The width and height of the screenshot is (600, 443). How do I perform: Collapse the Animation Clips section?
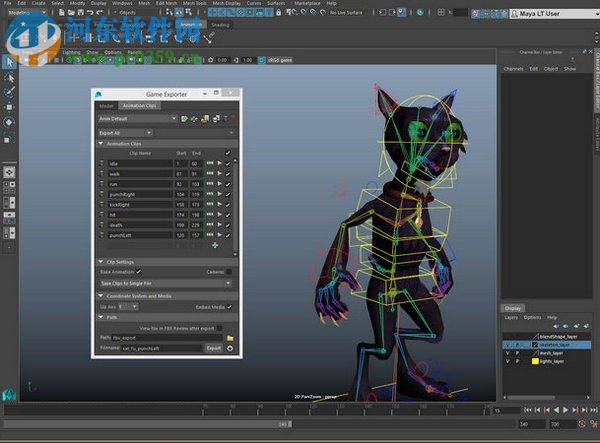tap(101, 143)
